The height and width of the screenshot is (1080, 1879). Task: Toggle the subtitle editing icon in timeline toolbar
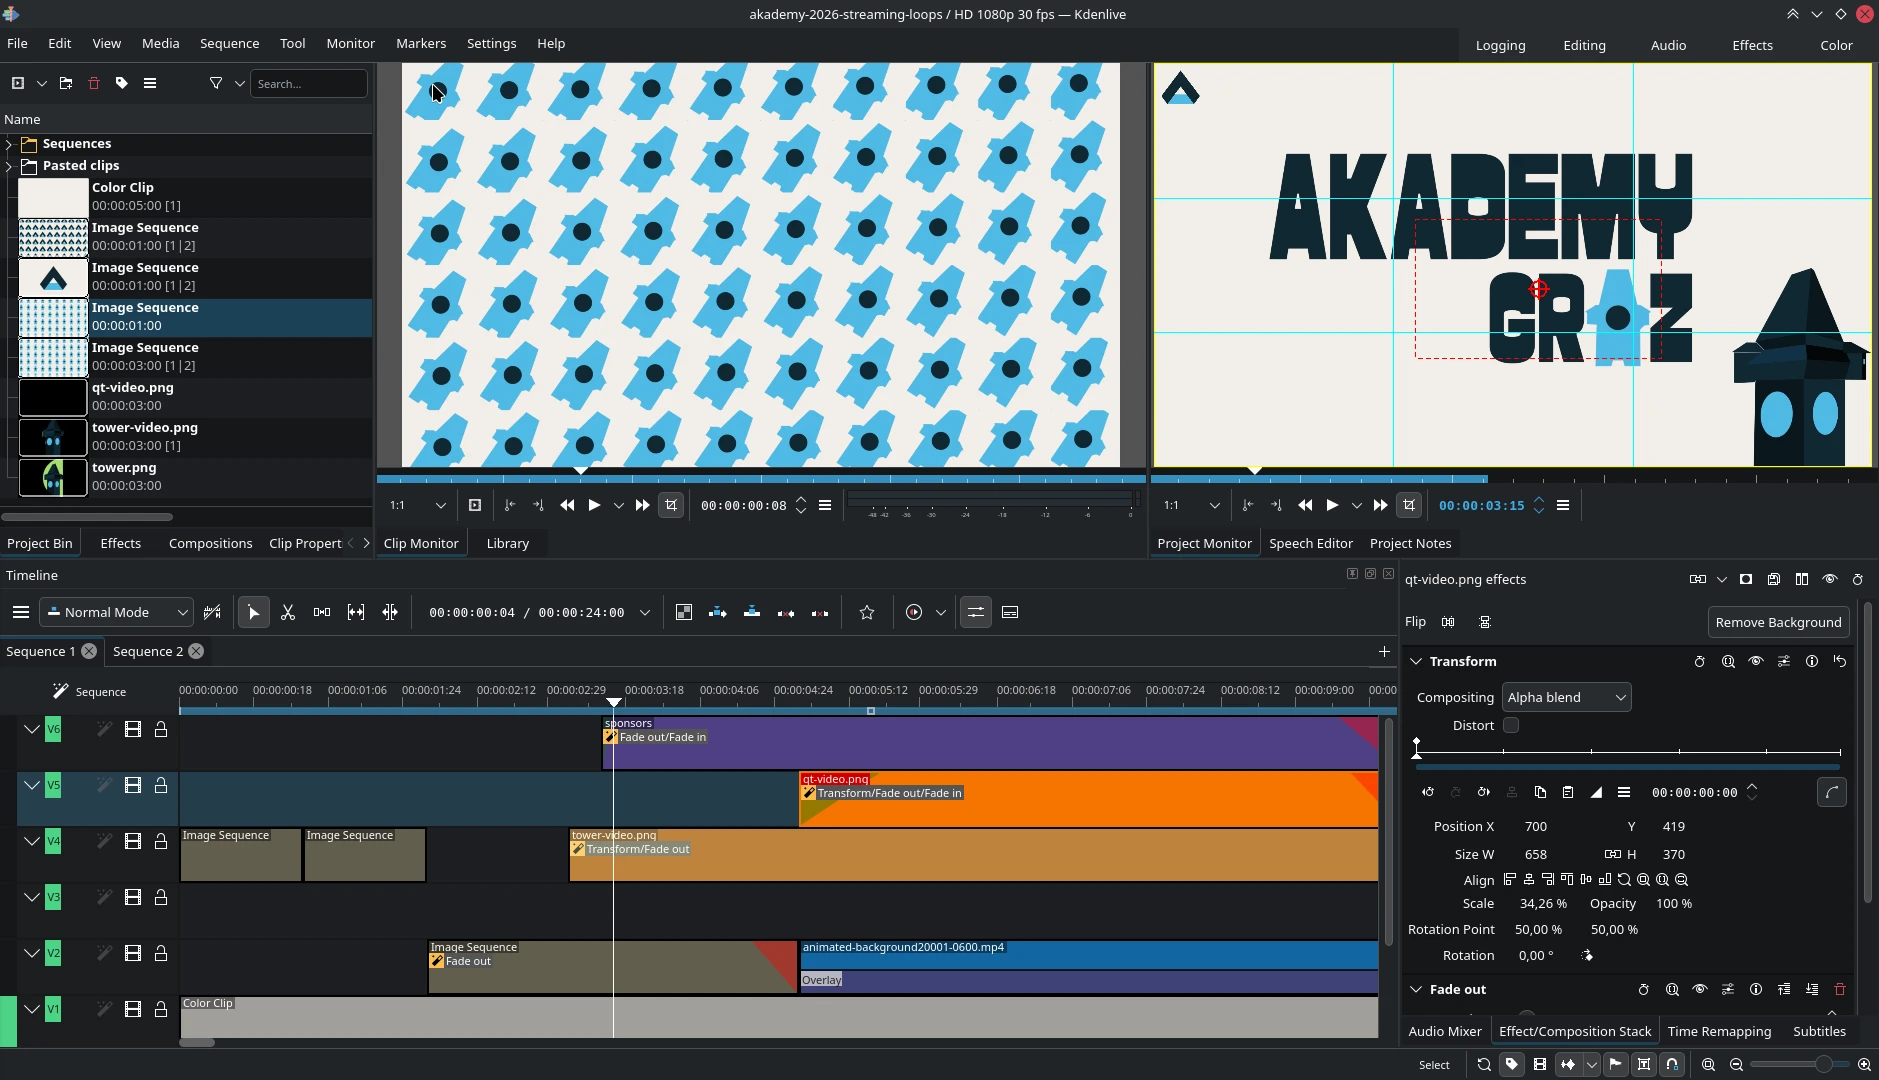[1010, 612]
